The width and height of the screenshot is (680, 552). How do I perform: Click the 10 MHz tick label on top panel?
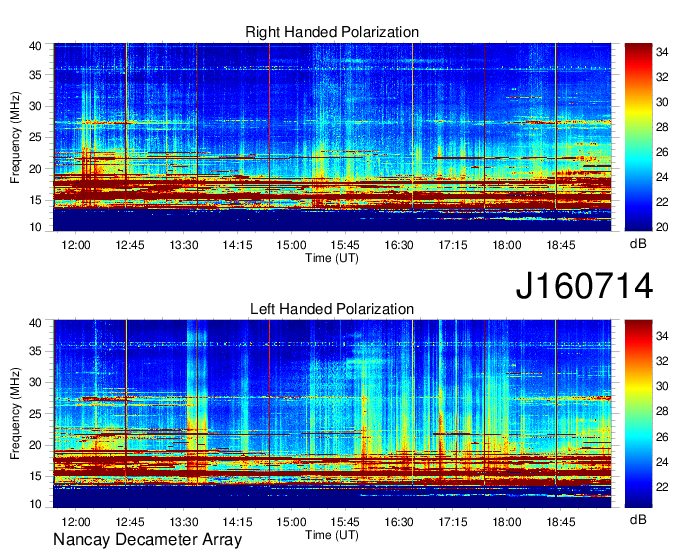click(35, 227)
